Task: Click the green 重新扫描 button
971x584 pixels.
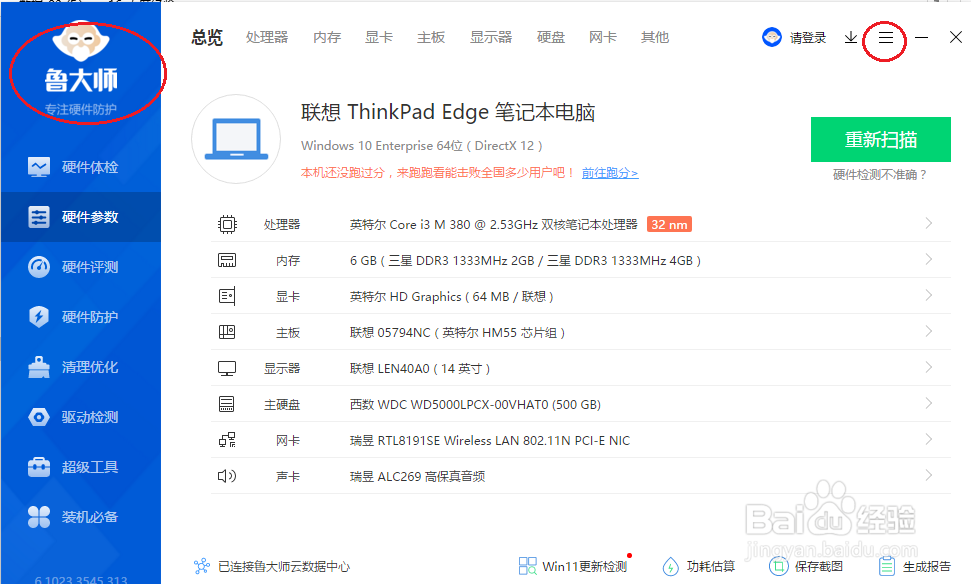Action: pyautogui.click(x=881, y=139)
